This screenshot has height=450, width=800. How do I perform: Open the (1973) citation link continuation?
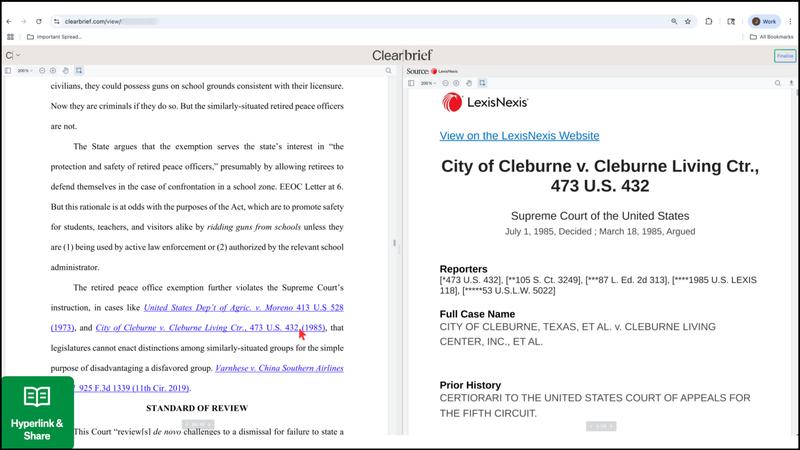62,328
